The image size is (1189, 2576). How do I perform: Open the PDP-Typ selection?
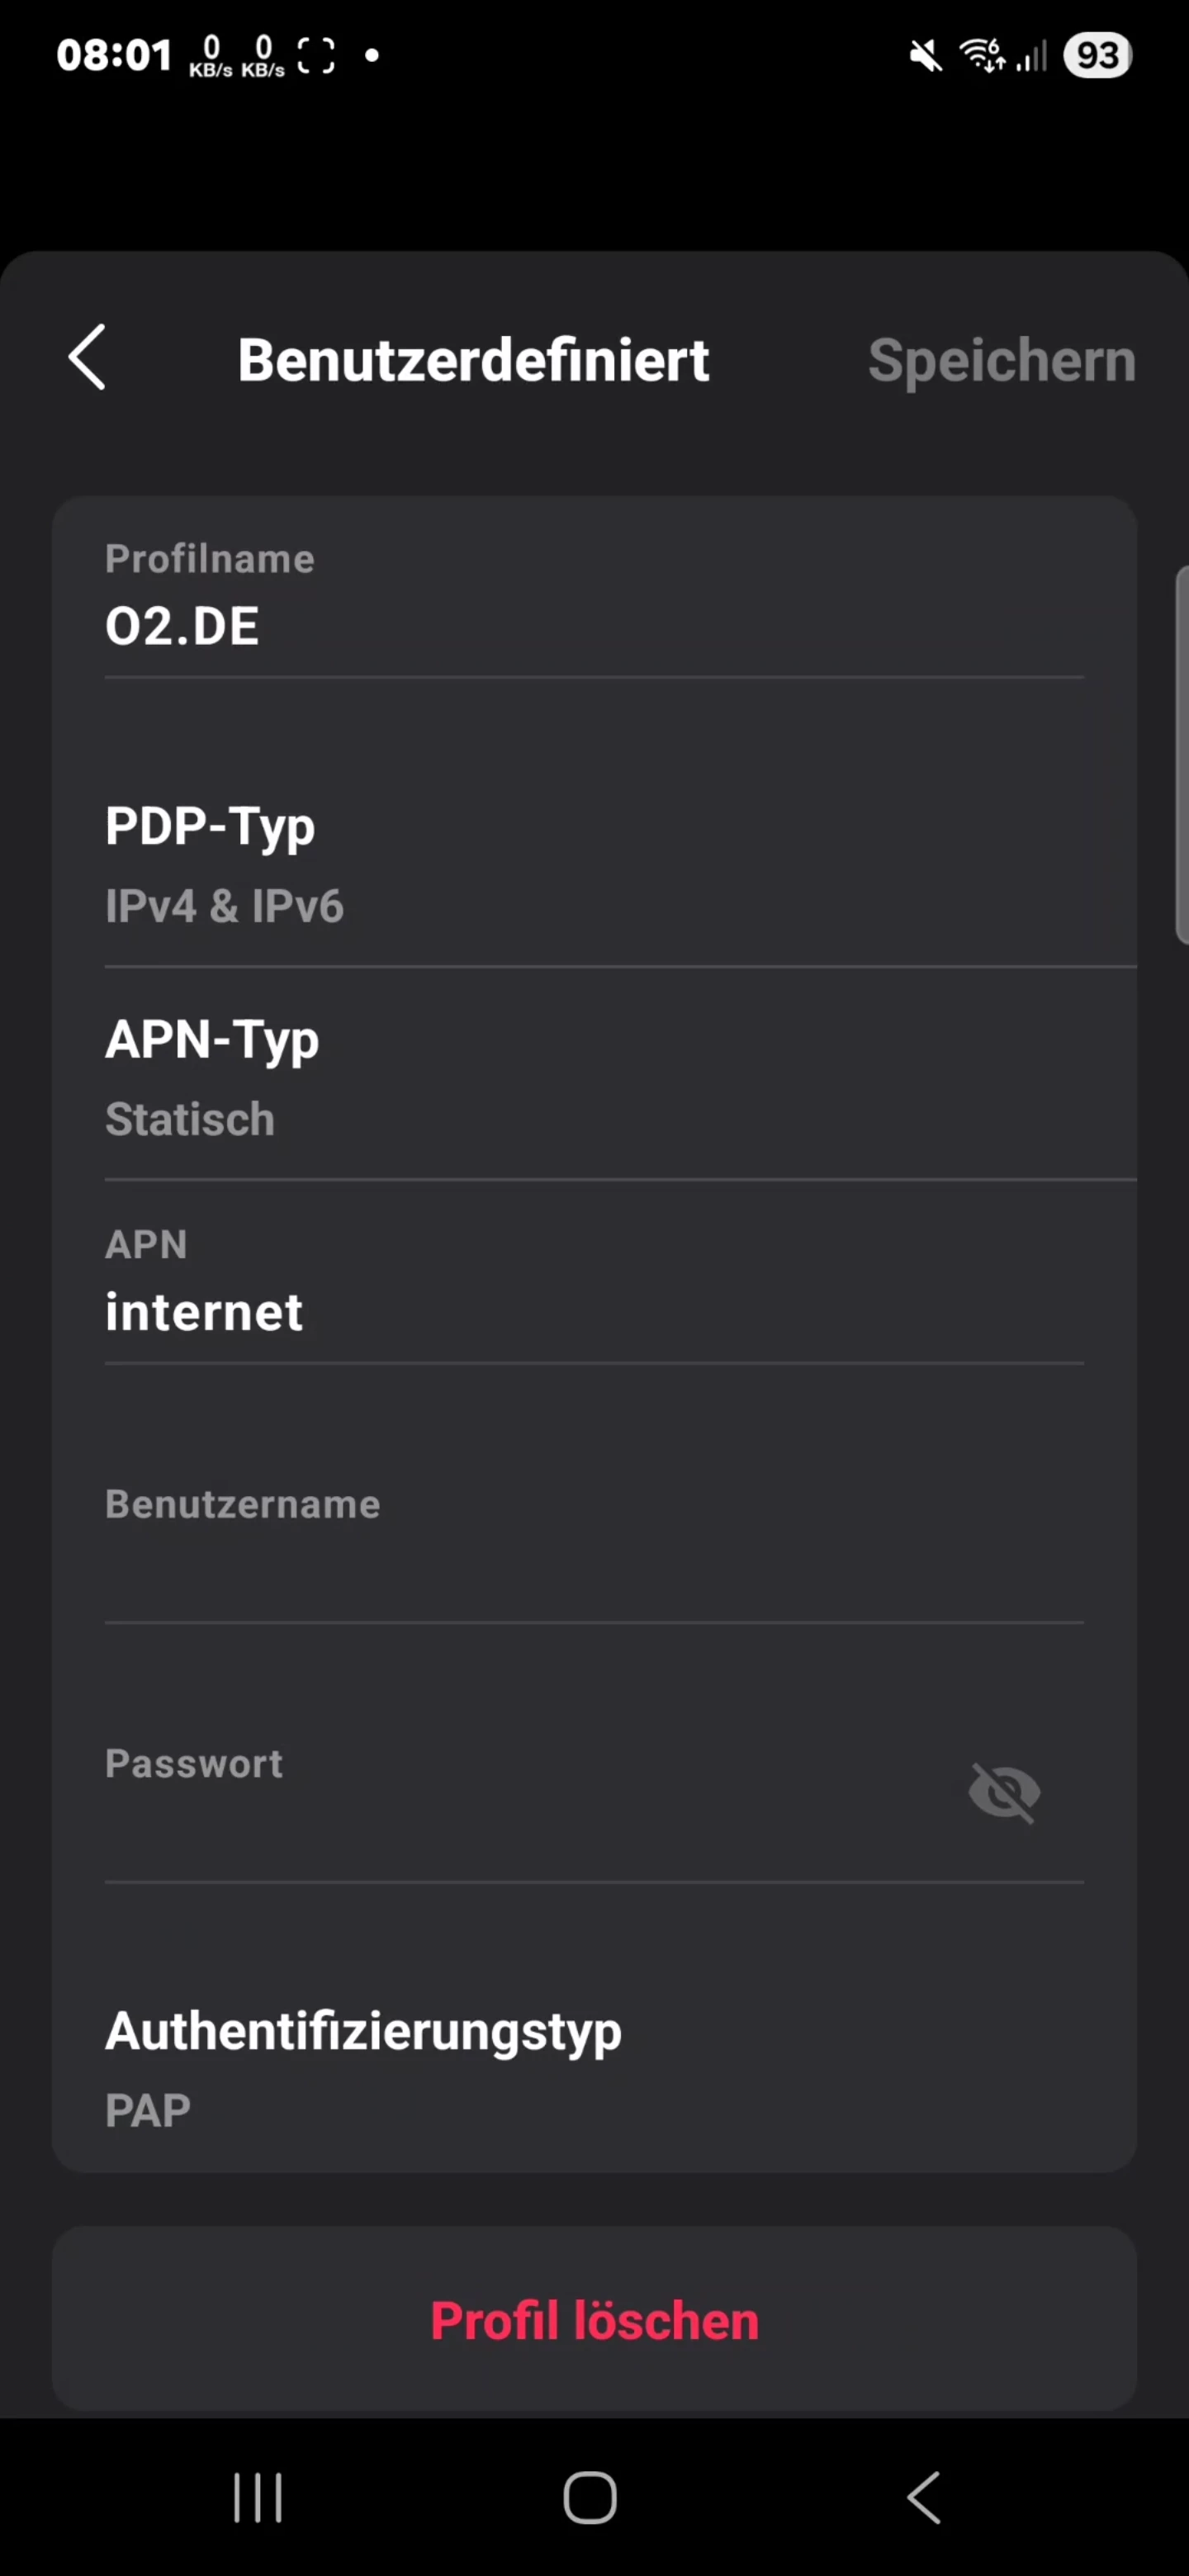coord(594,864)
